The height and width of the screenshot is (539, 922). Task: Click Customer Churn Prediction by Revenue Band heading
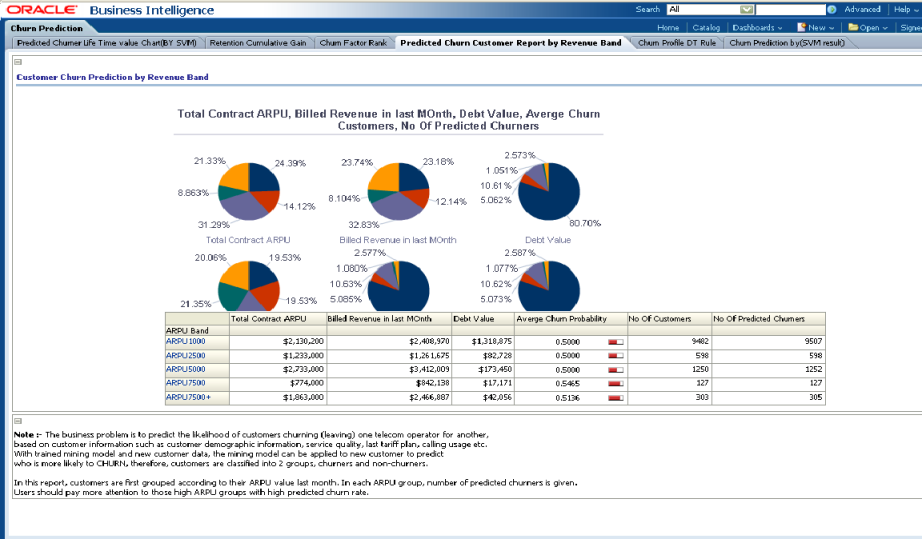coord(112,77)
